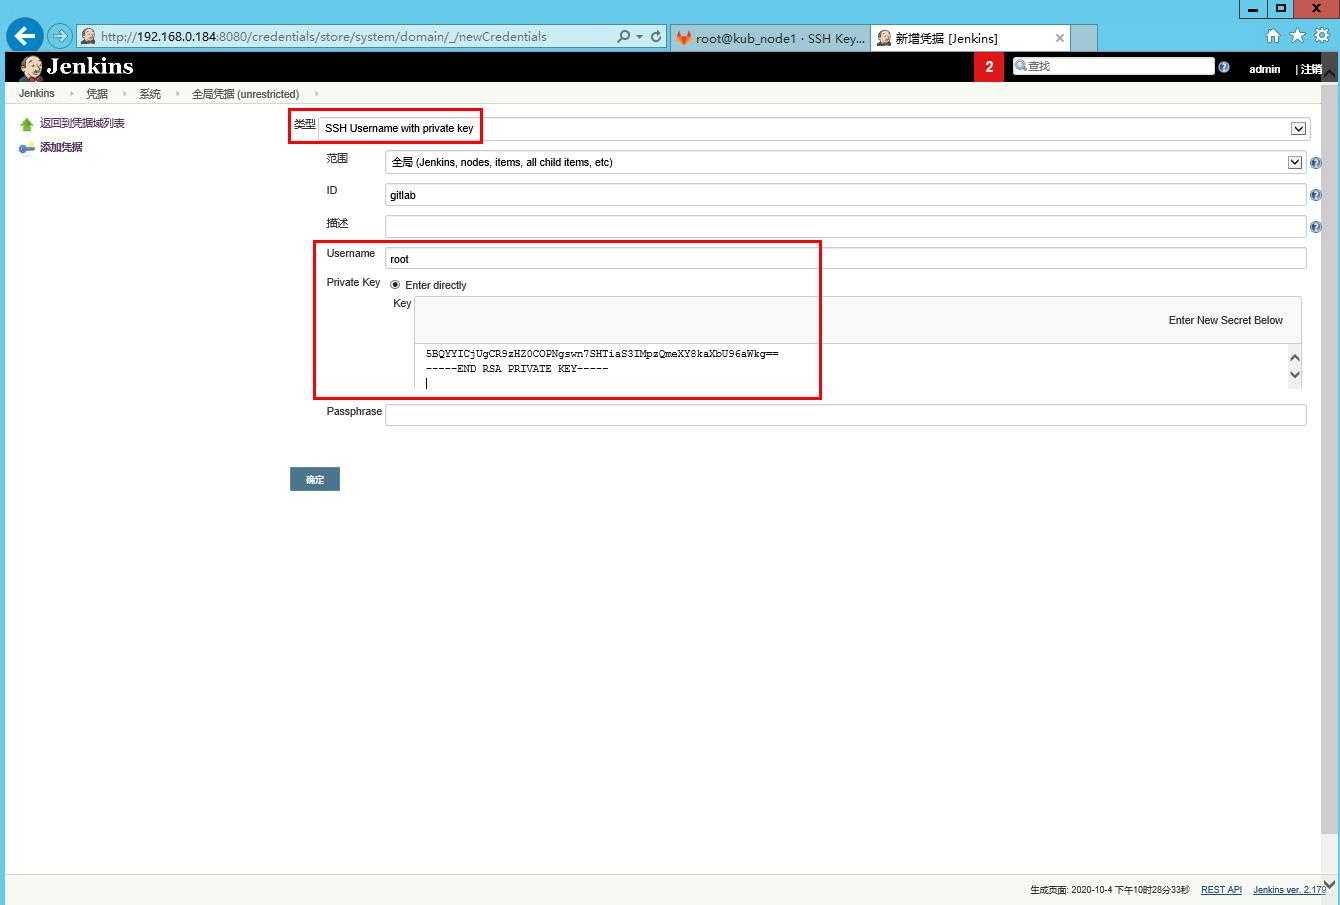The height and width of the screenshot is (905, 1340).
Task: Click help icon next to 范围 field
Action: click(1315, 162)
